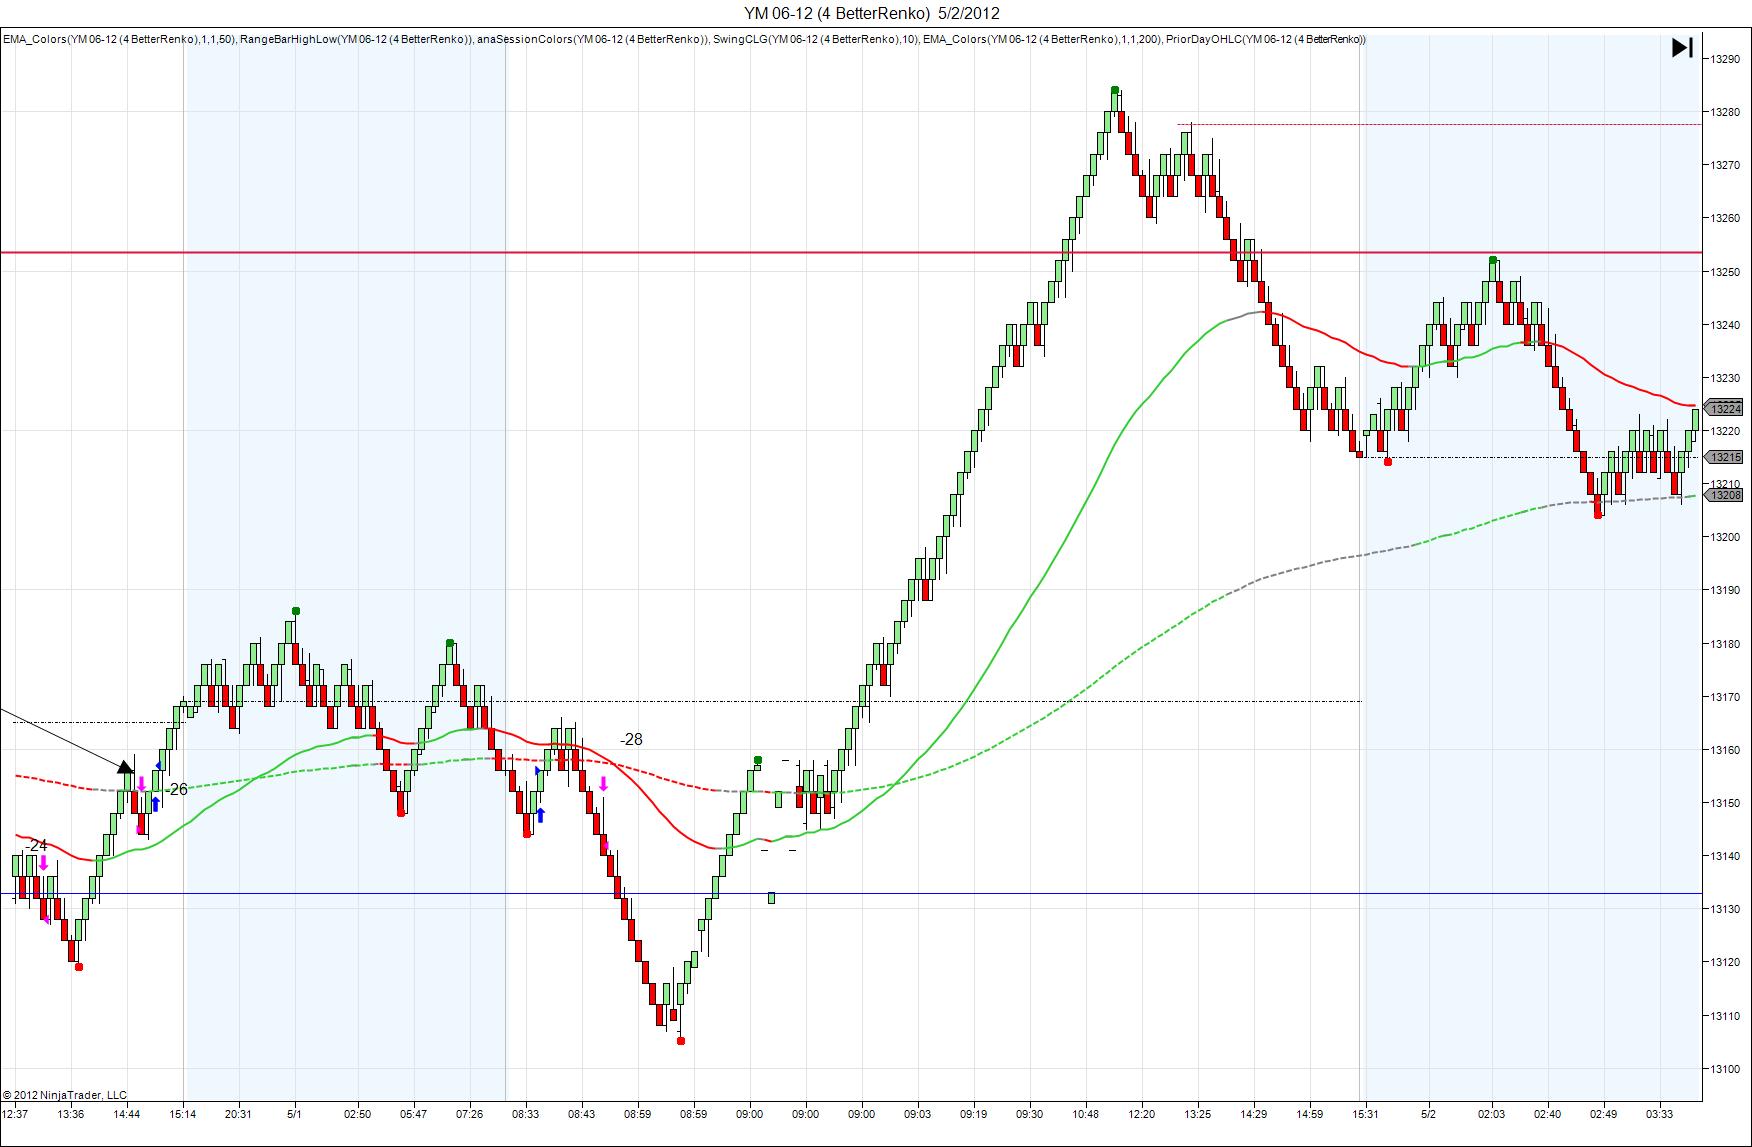Click the 13215 price marker on axis
The height and width of the screenshot is (1147, 1752).
click(x=1725, y=457)
